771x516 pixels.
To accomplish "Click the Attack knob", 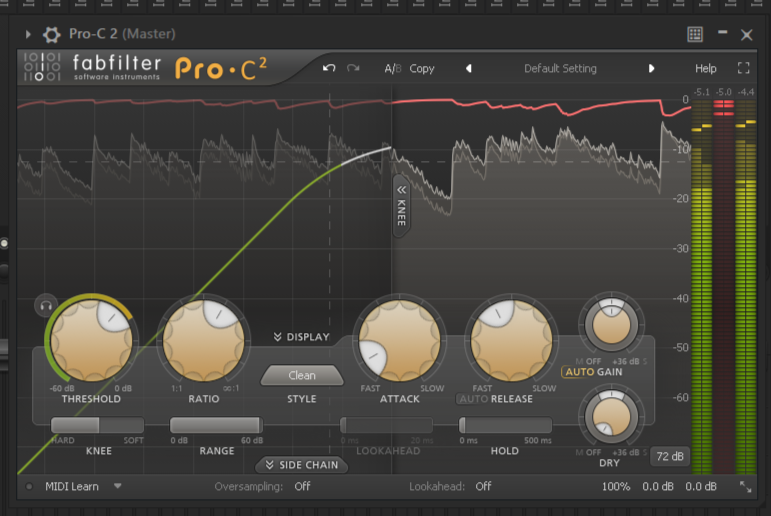I will coord(399,341).
